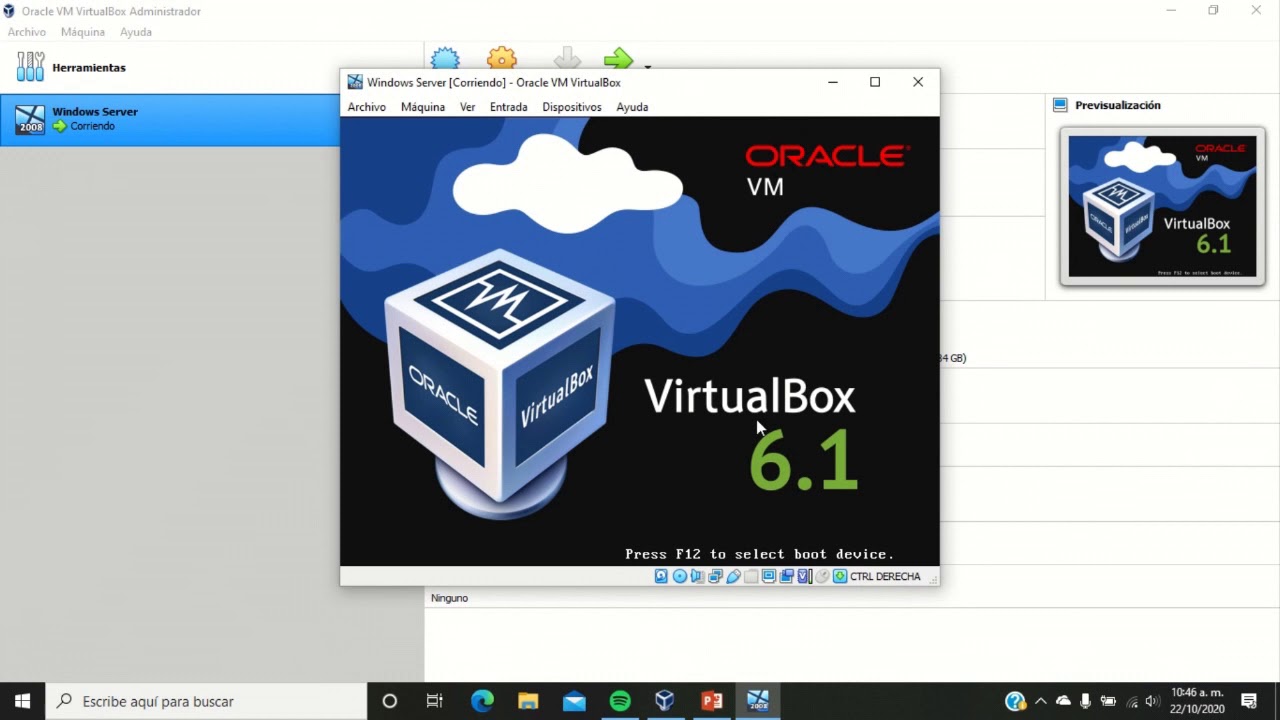Click the recording status icon
Image resolution: width=1280 pixels, height=720 pixels.
coord(786,576)
